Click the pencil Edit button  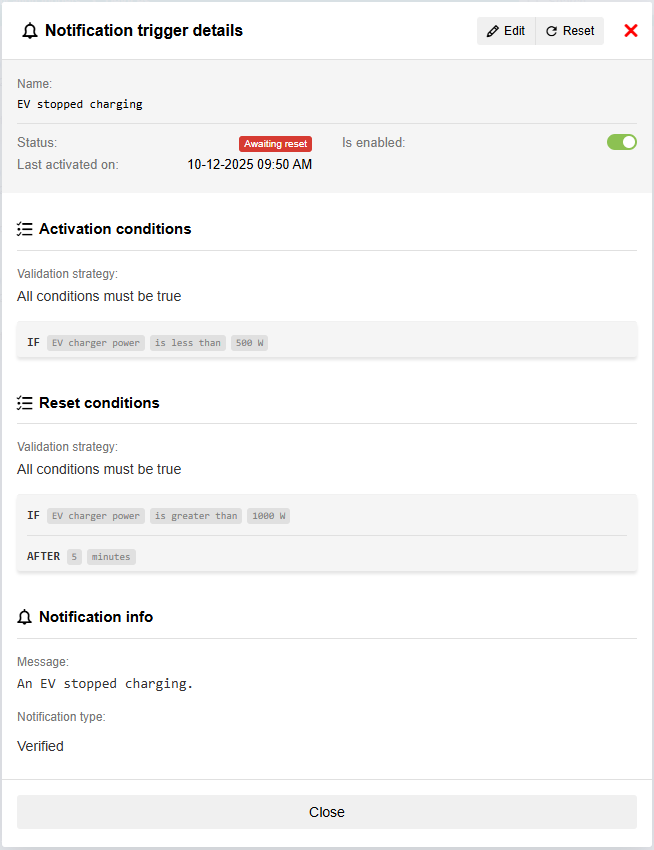pos(506,31)
